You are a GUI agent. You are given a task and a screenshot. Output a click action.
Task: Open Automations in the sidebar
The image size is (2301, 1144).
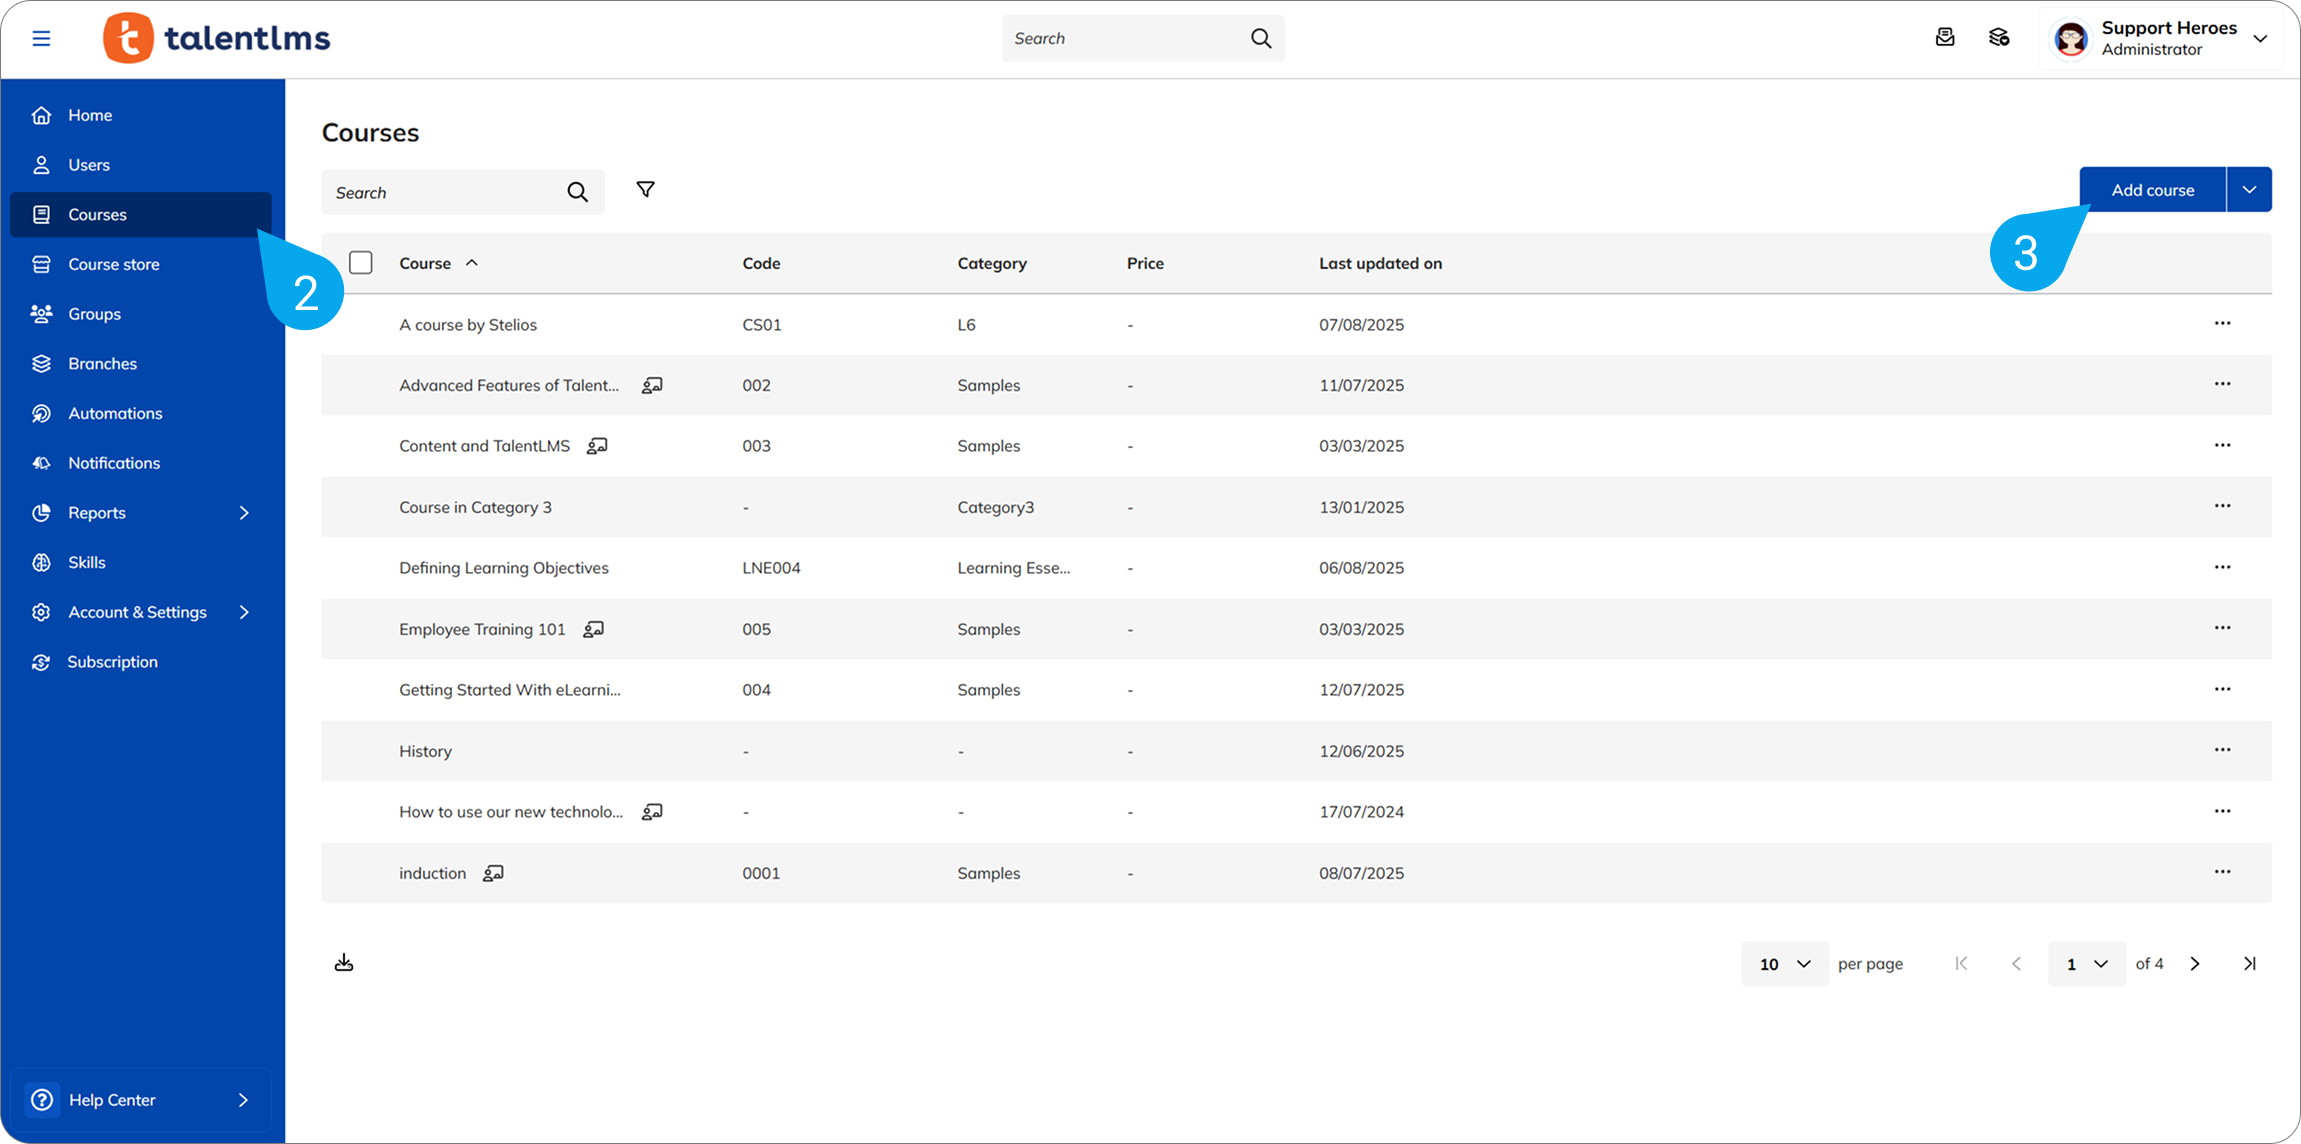tap(115, 413)
